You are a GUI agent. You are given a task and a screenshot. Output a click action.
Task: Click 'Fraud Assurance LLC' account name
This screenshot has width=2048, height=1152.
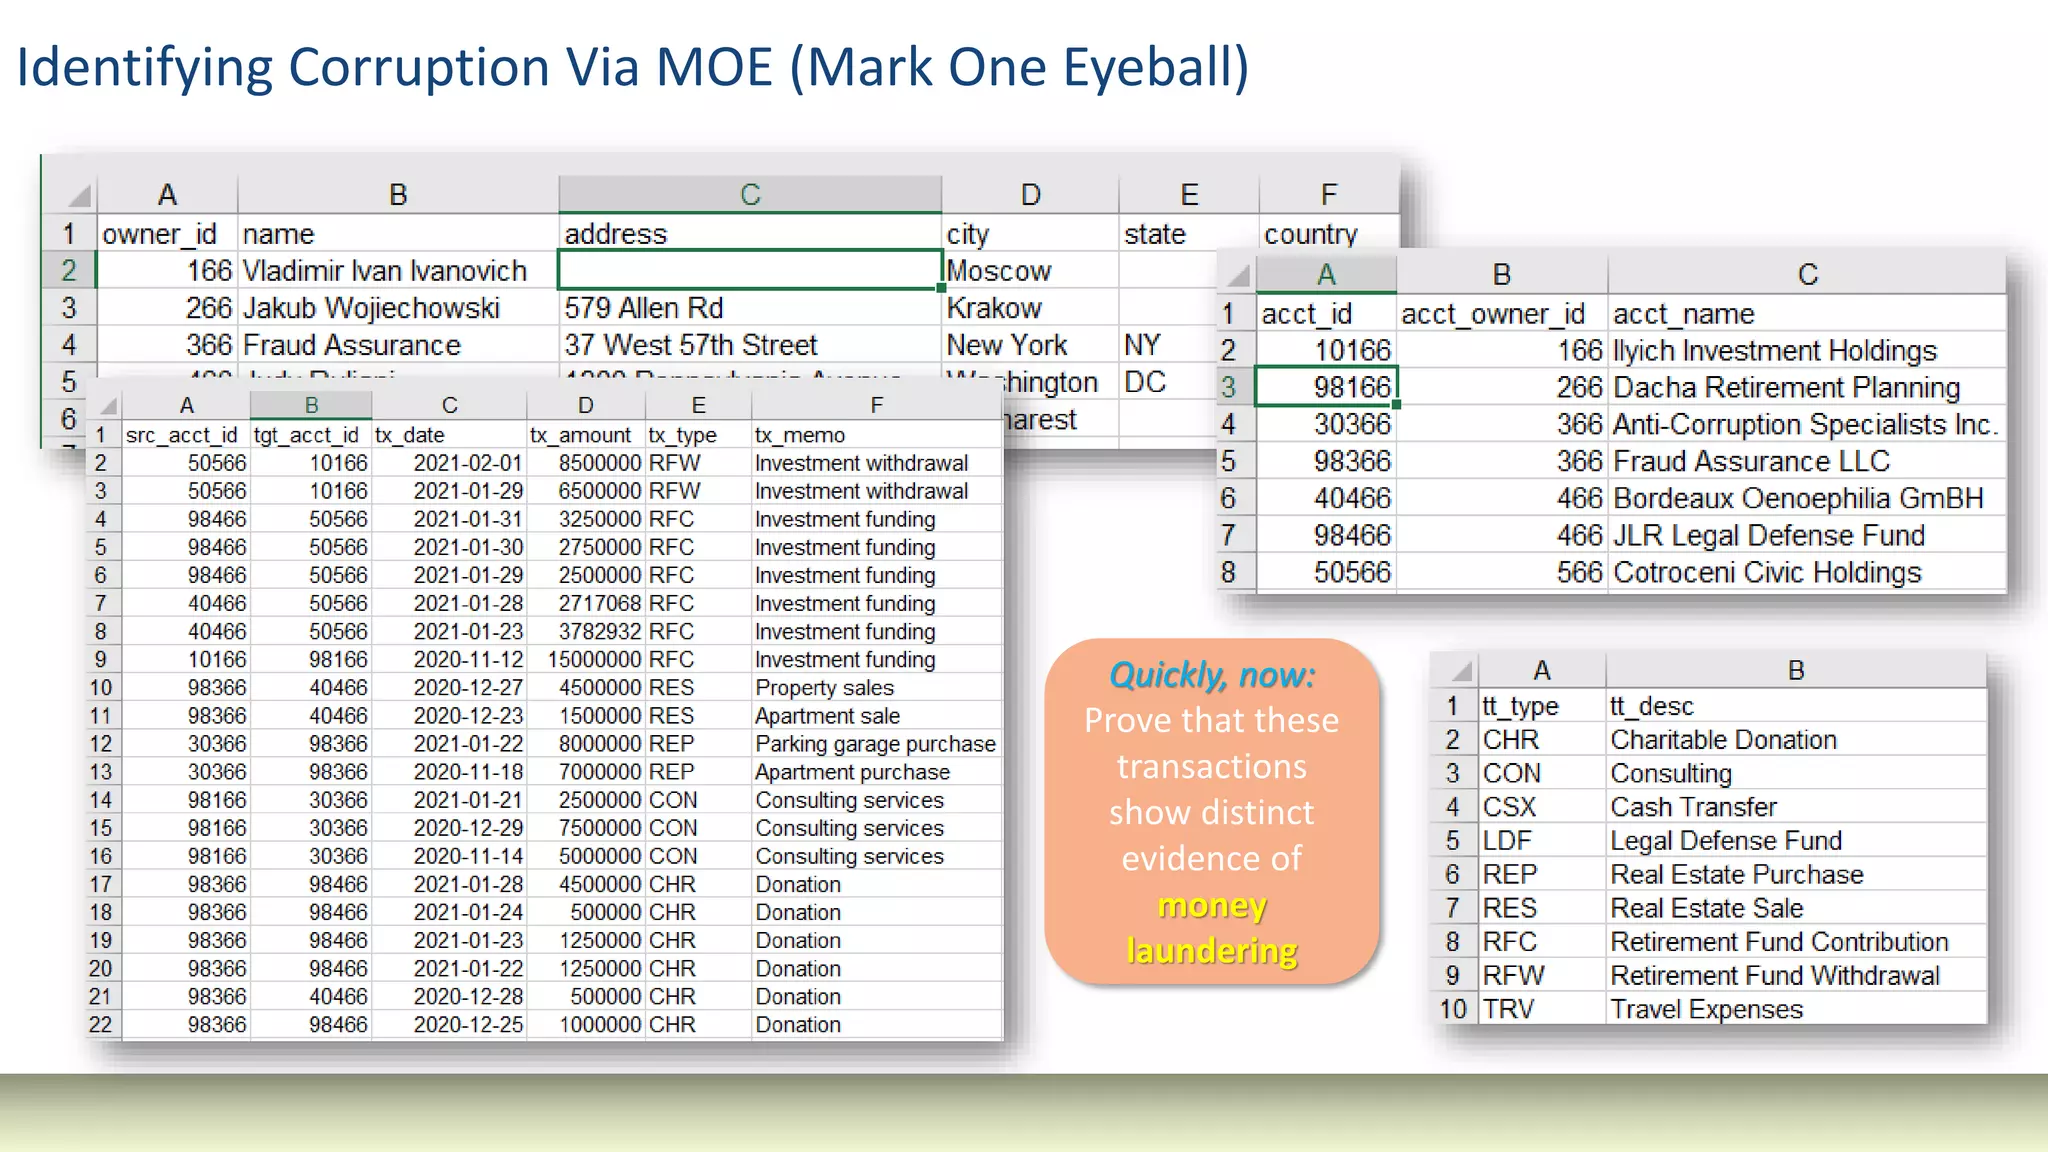pos(1806,461)
